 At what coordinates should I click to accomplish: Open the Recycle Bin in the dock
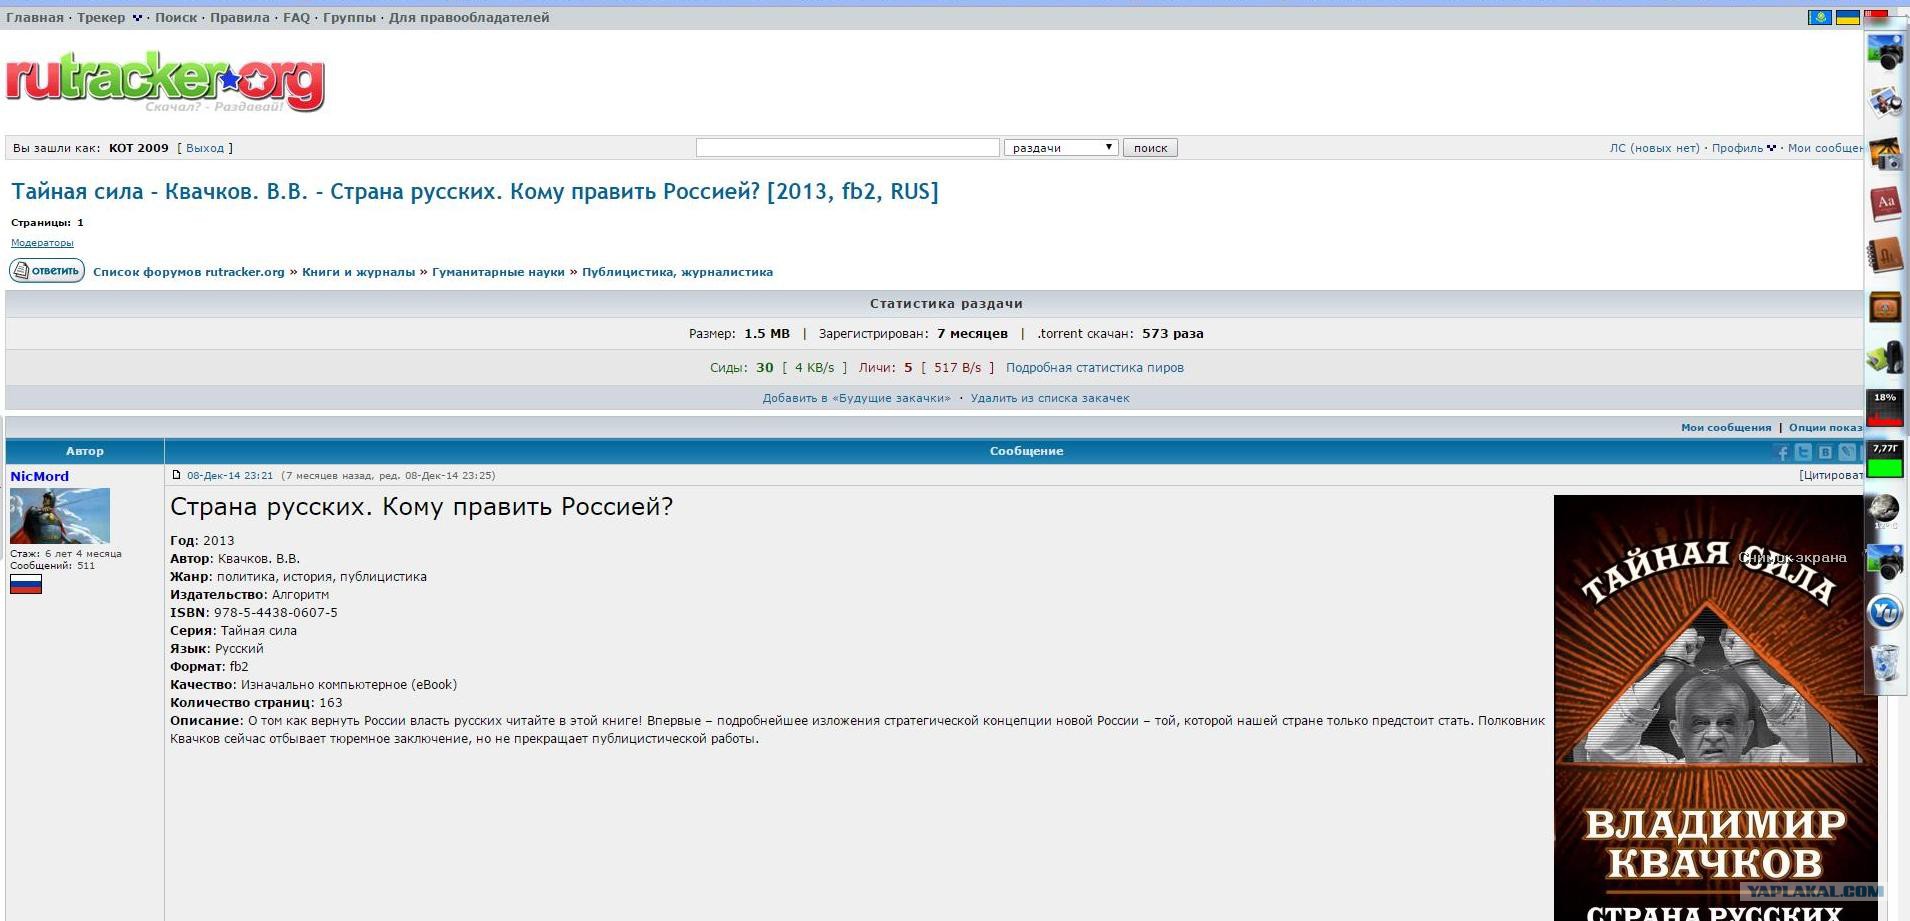point(1885,663)
